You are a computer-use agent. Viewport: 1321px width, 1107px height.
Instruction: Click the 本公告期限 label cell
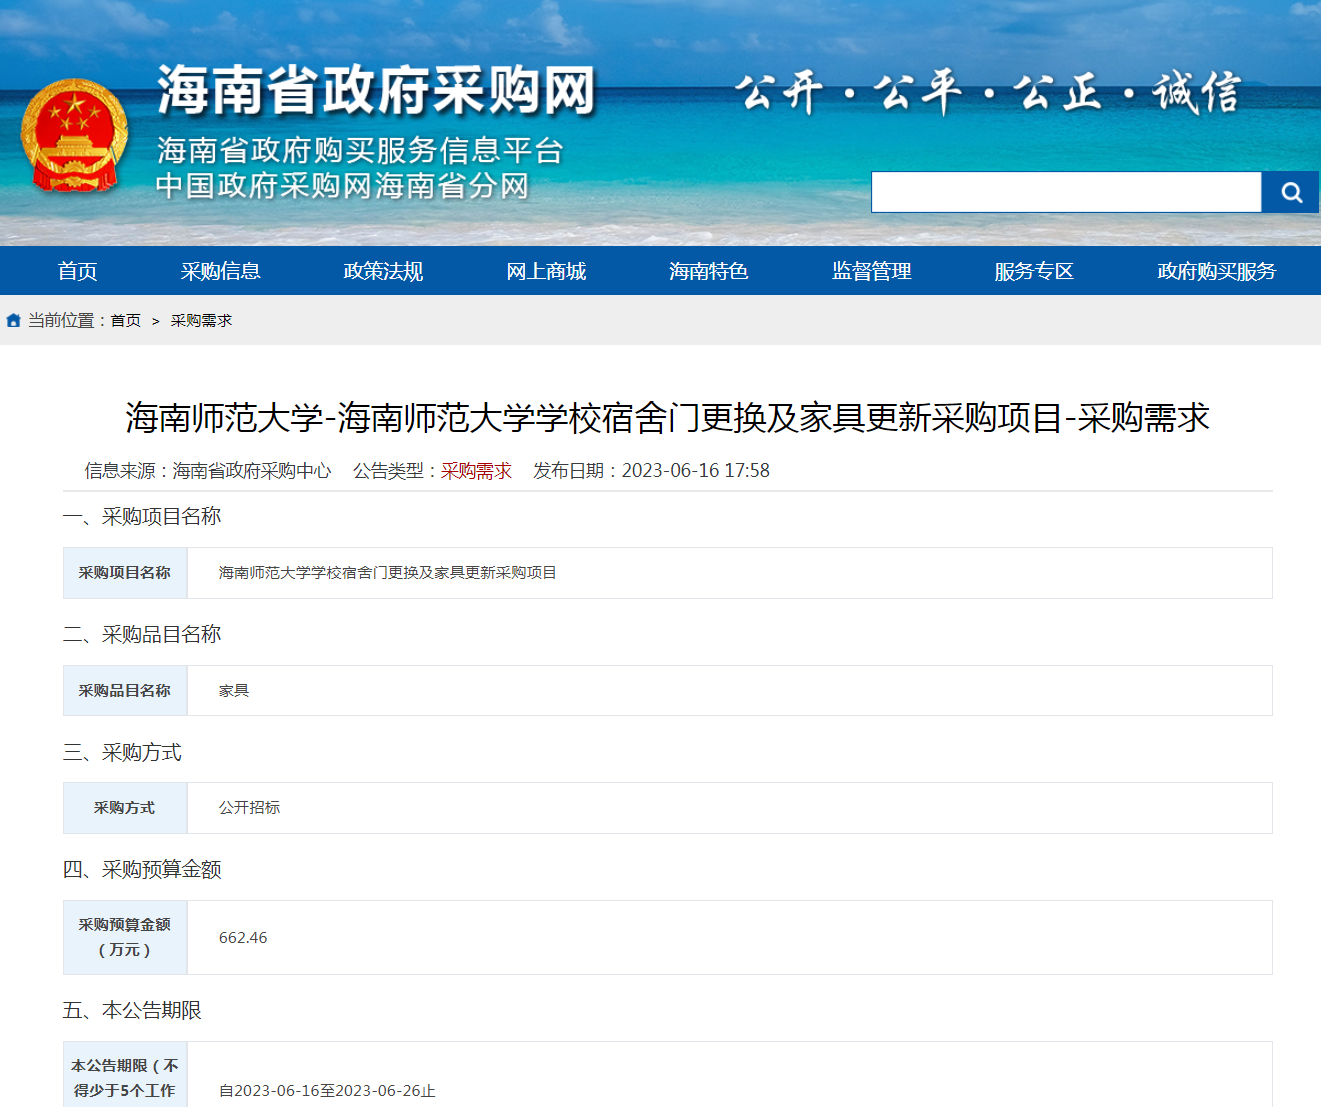(x=125, y=1075)
